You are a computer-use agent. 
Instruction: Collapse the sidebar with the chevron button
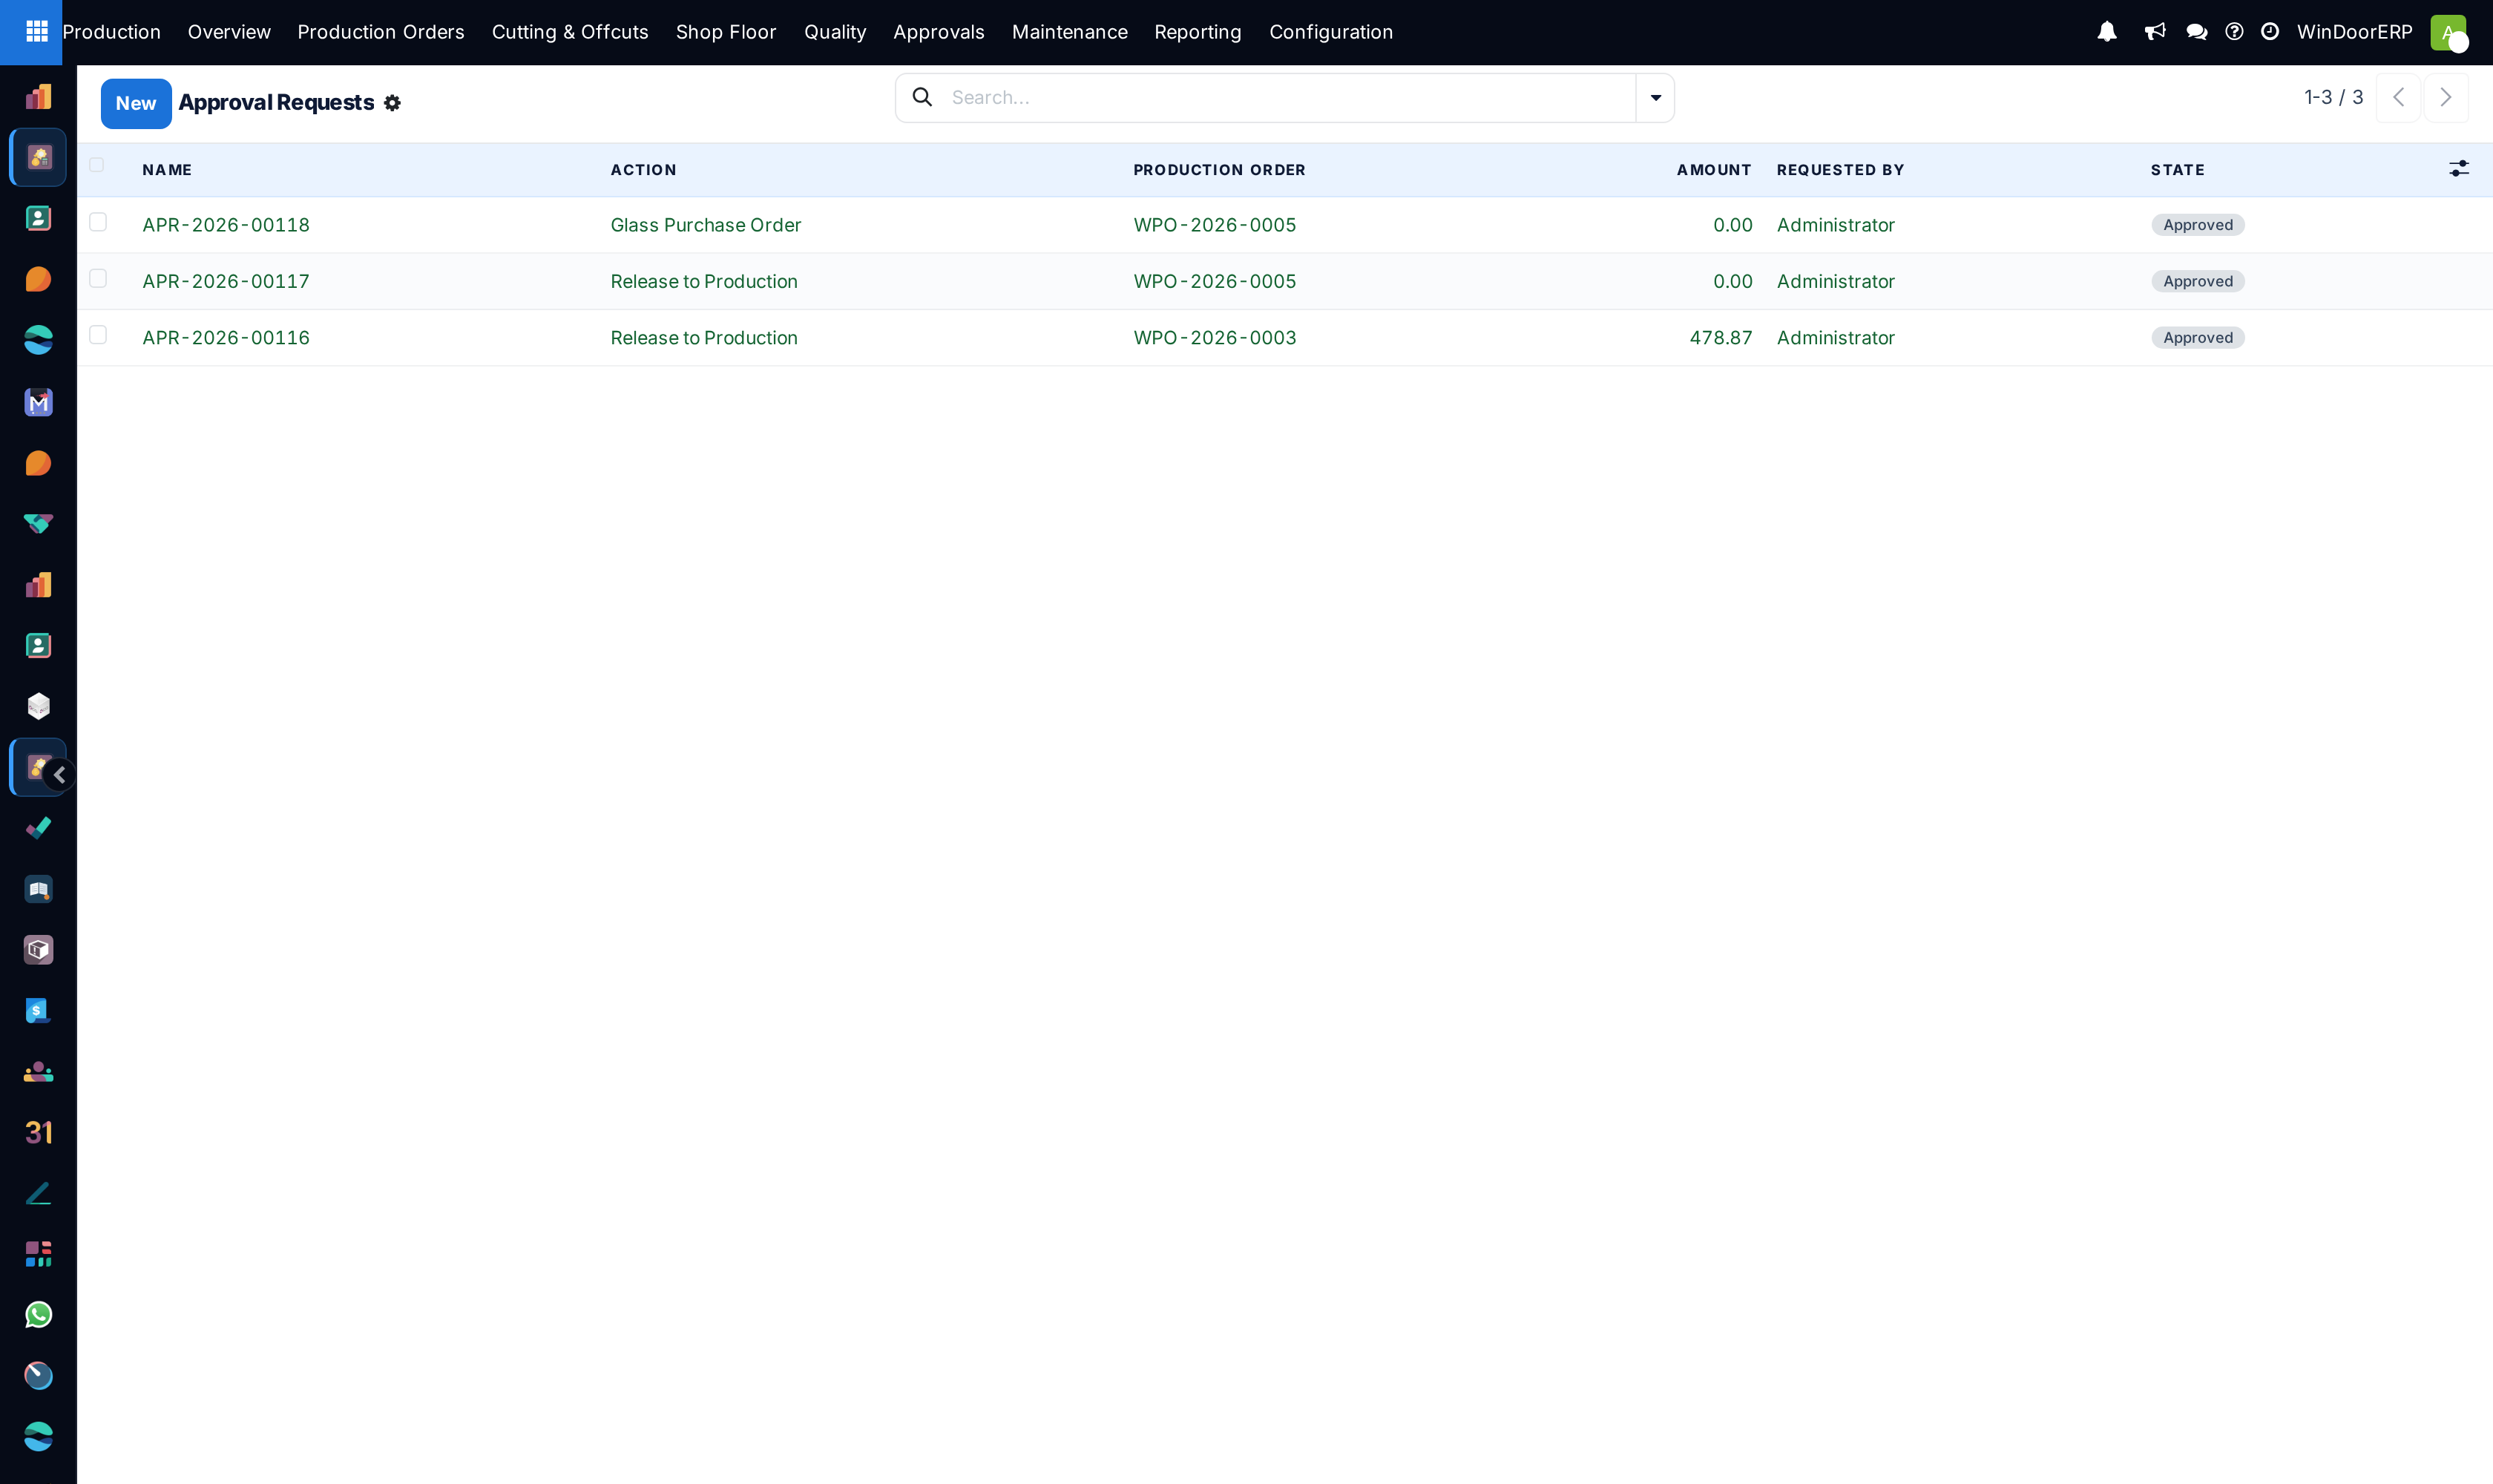pos(60,775)
